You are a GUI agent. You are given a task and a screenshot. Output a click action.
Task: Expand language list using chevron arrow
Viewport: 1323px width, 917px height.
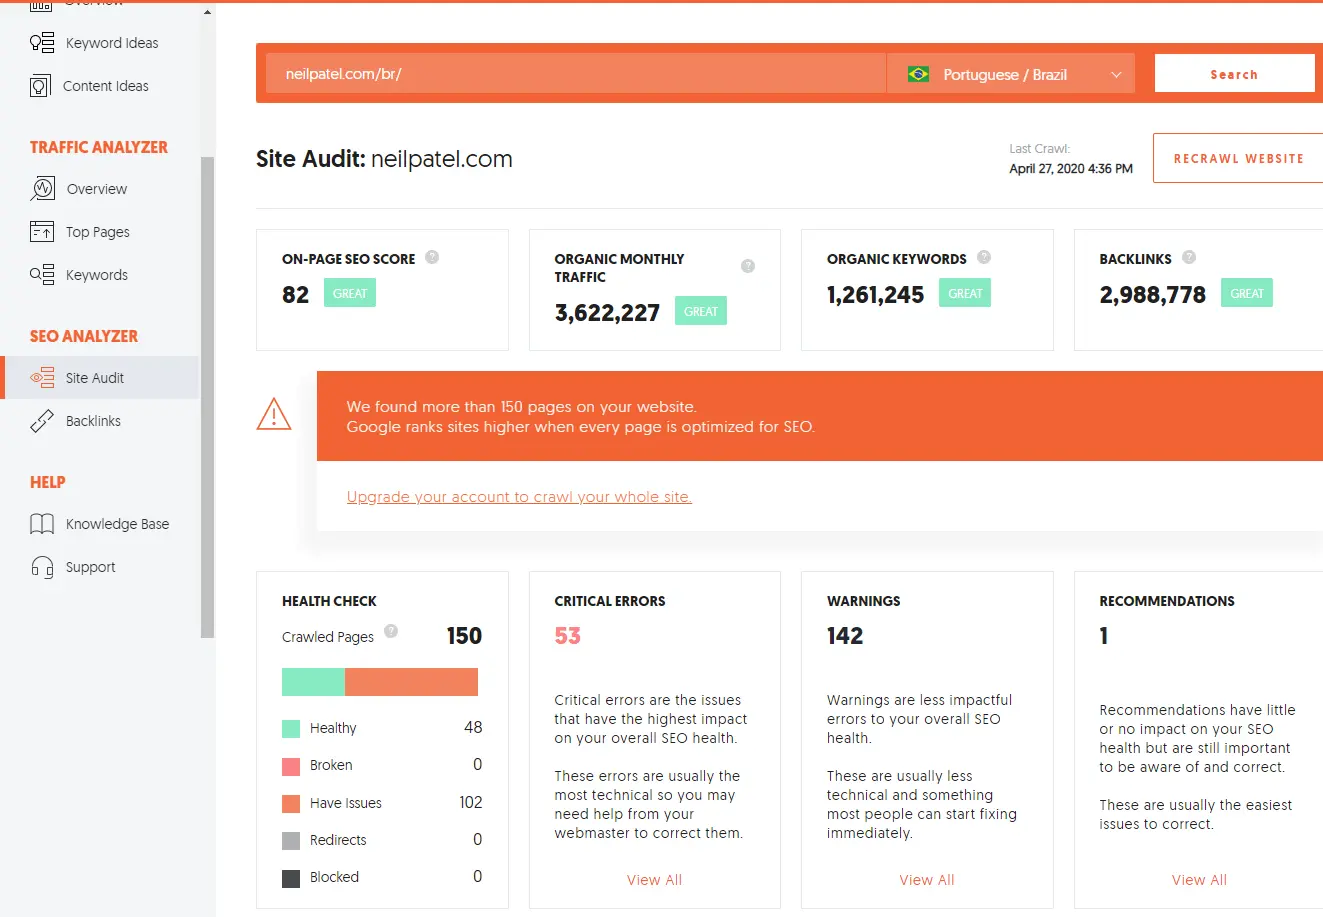coord(1116,75)
